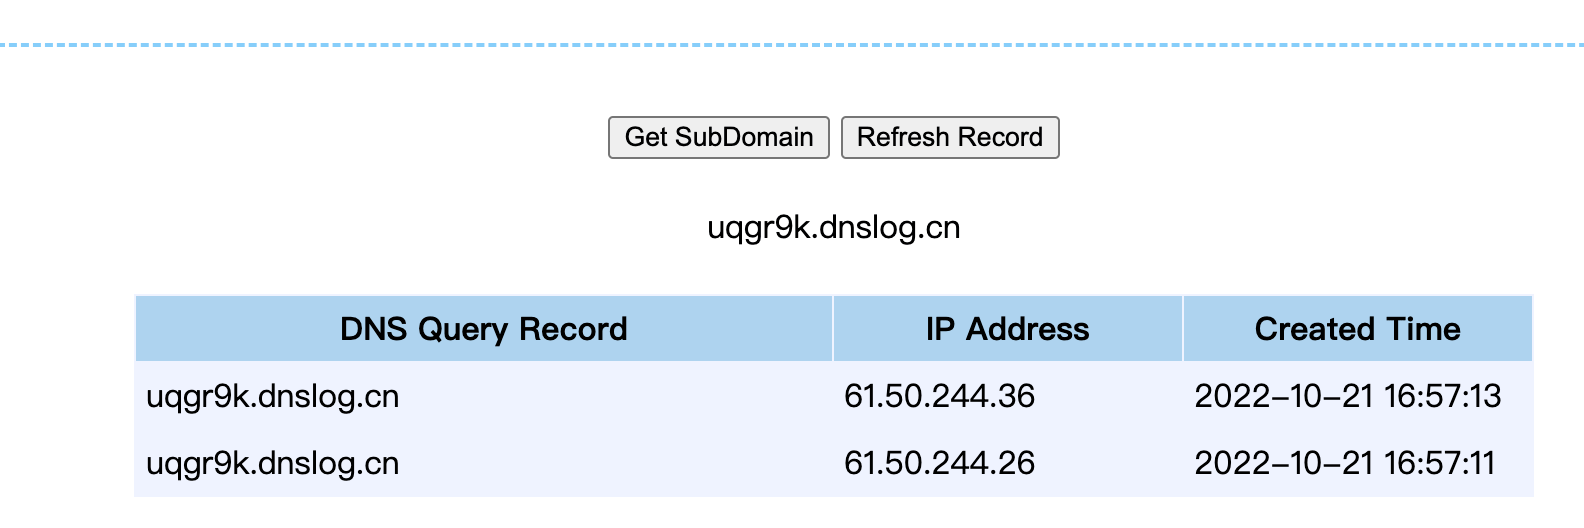Click the Get SubDomain button
This screenshot has width=1584, height=528.
[718, 137]
